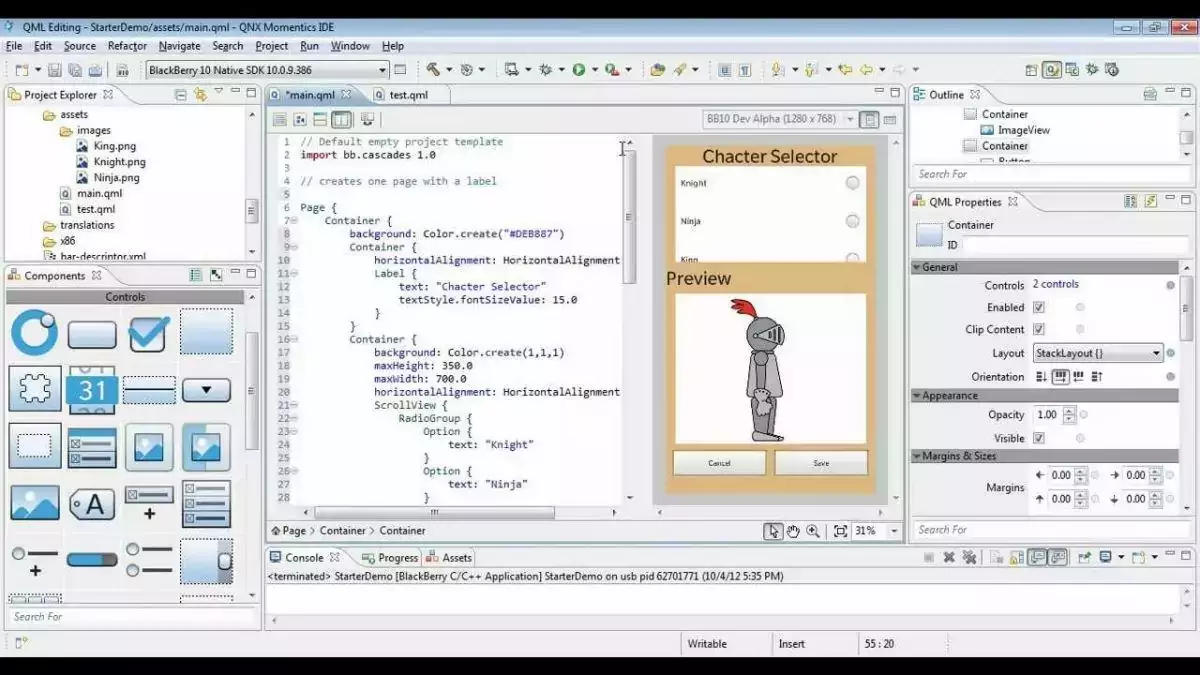Click the zoom magnifier tool in preview
The width and height of the screenshot is (1200, 675).
[x=813, y=531]
